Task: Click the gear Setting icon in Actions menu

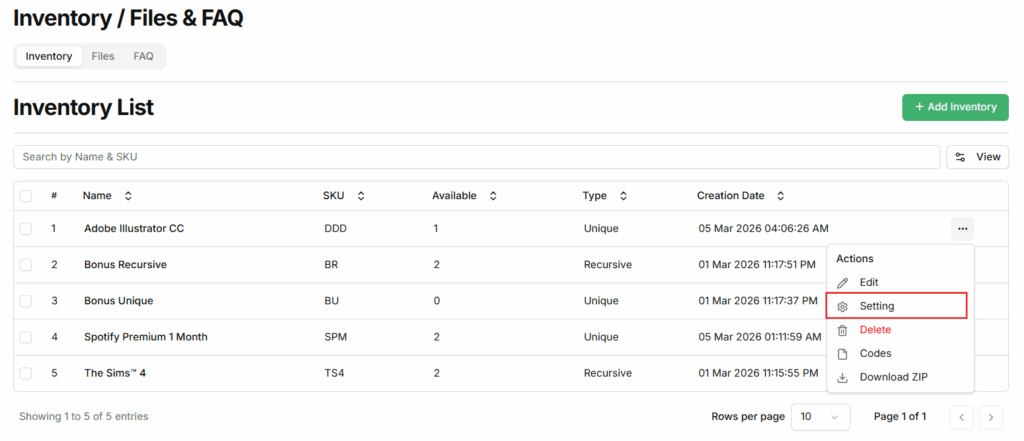Action: pyautogui.click(x=842, y=306)
